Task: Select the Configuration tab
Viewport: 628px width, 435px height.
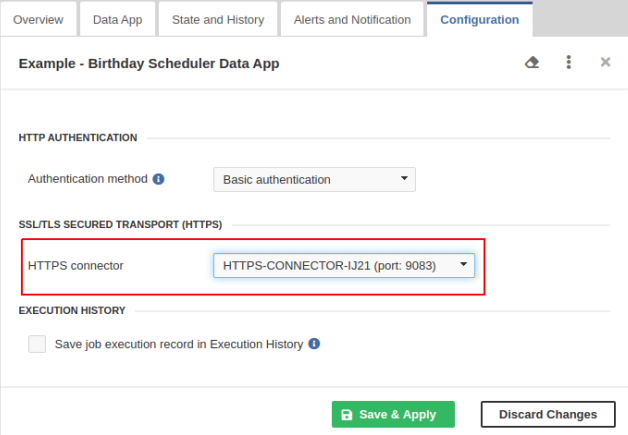Action: 479,19
